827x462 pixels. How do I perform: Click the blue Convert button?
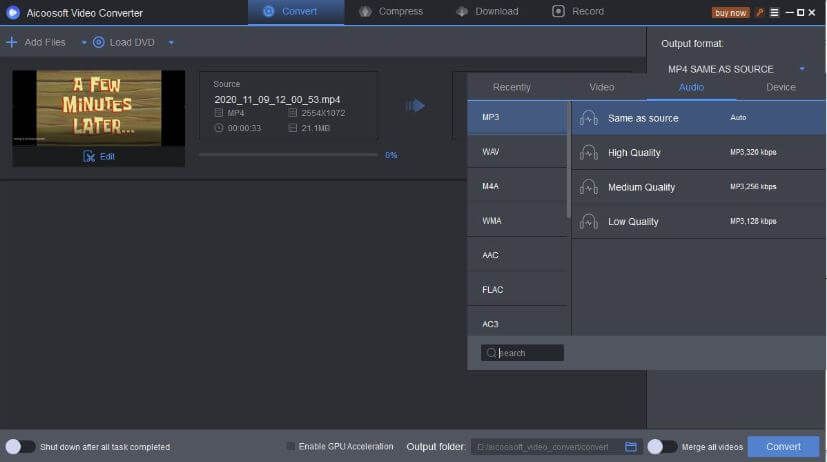pyautogui.click(x=783, y=447)
